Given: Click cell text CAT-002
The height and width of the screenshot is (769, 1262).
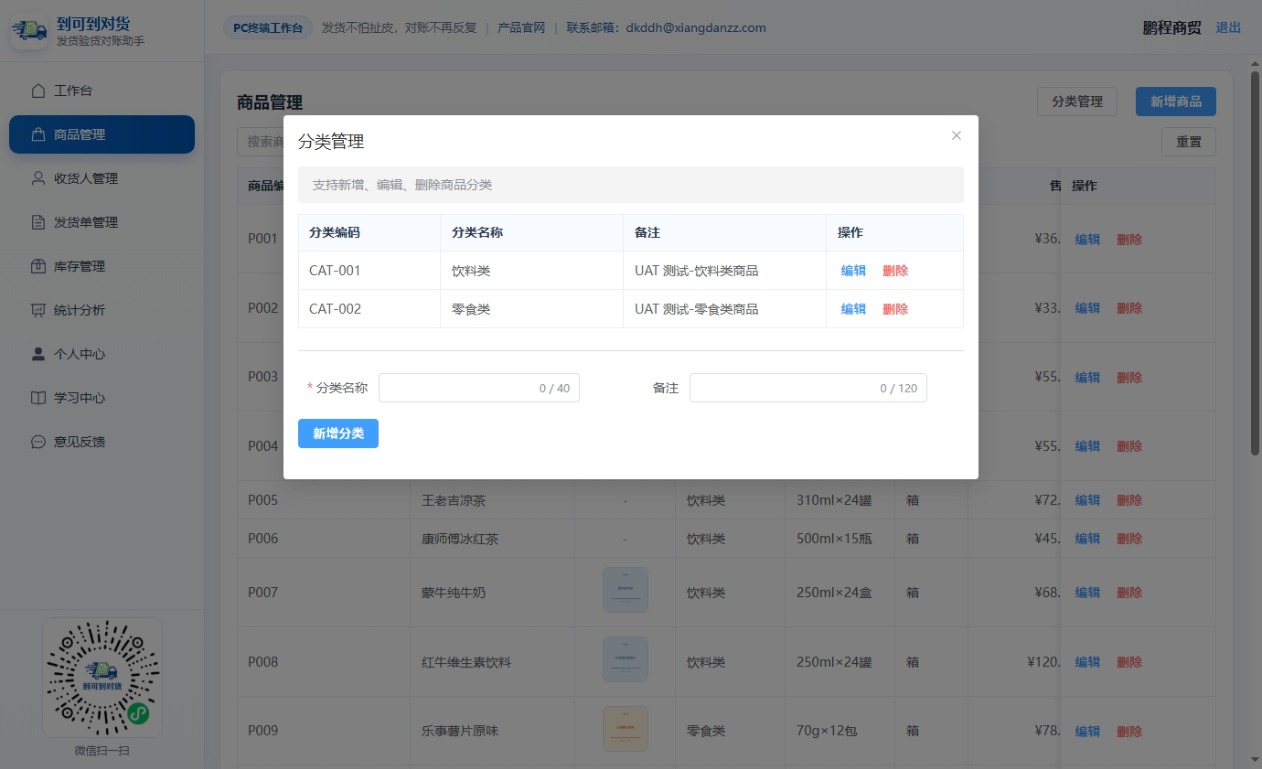Looking at the screenshot, I should tap(335, 309).
